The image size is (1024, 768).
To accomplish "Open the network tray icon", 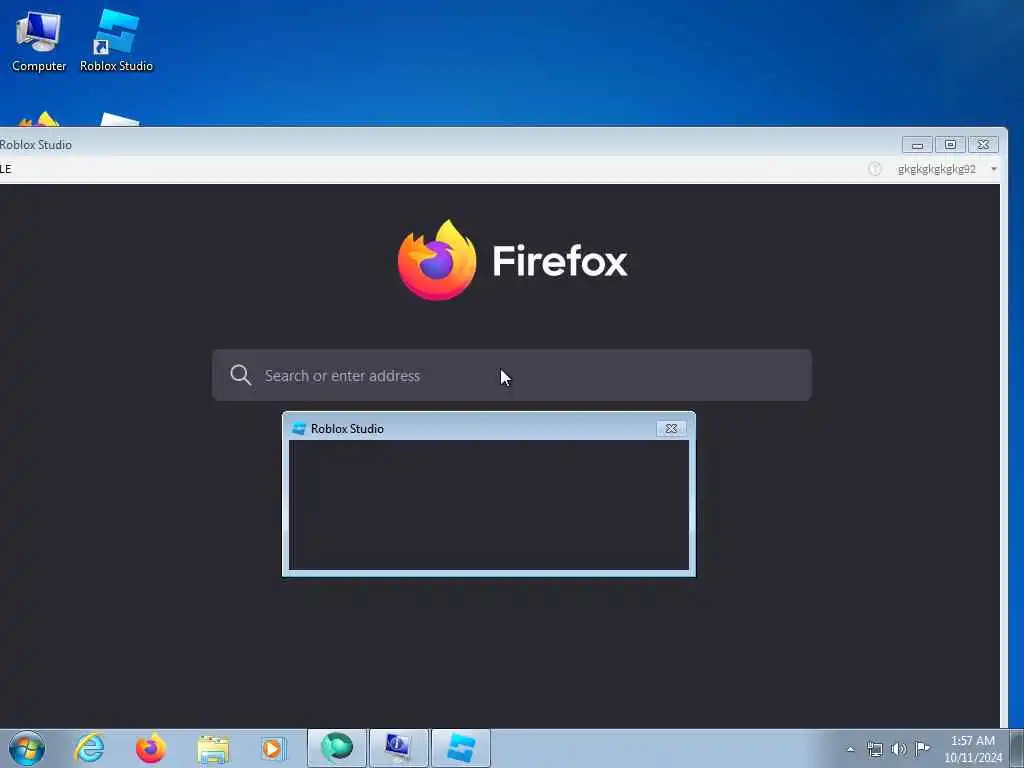I will tap(874, 749).
